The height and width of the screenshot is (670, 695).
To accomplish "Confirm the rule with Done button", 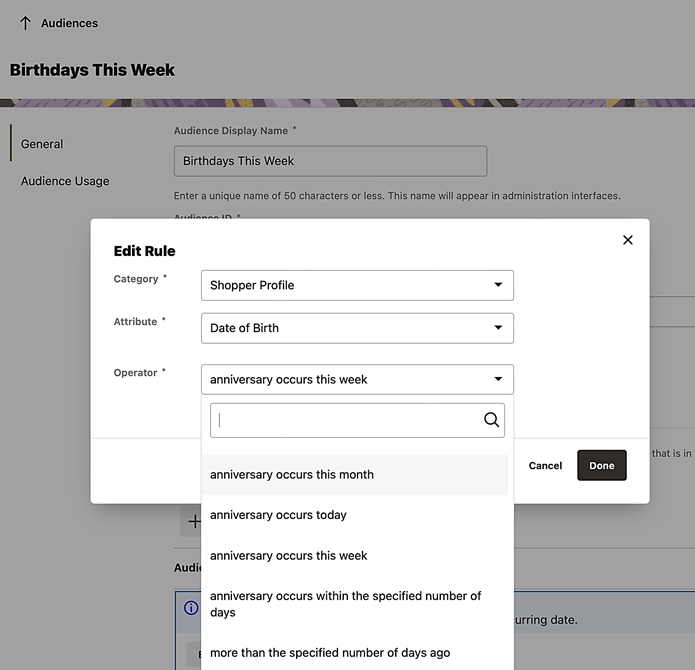I will click(602, 465).
